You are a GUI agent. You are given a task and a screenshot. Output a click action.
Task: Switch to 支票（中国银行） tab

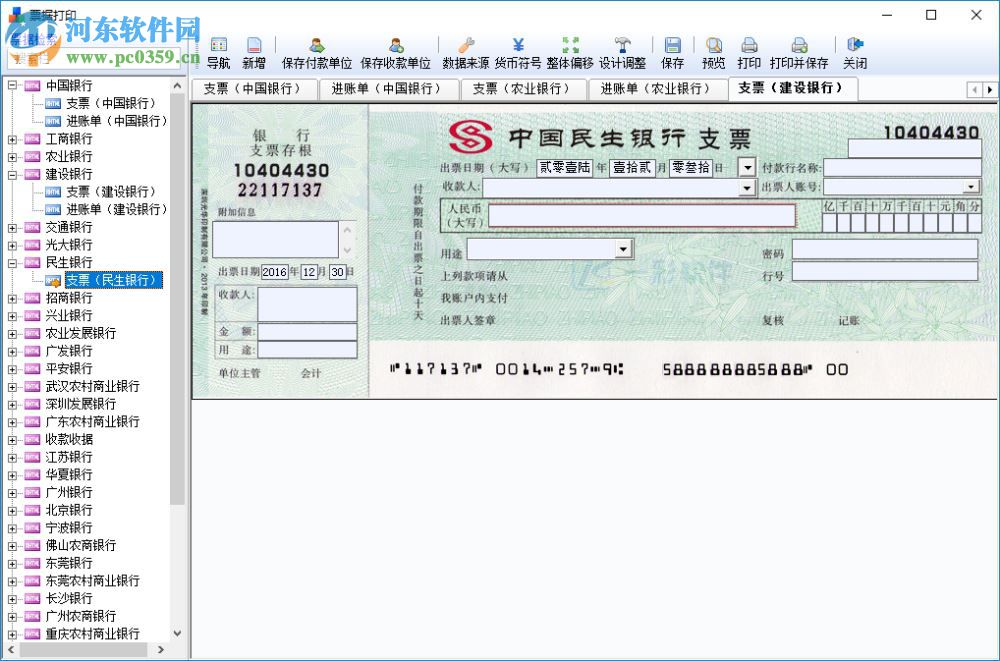coord(253,89)
